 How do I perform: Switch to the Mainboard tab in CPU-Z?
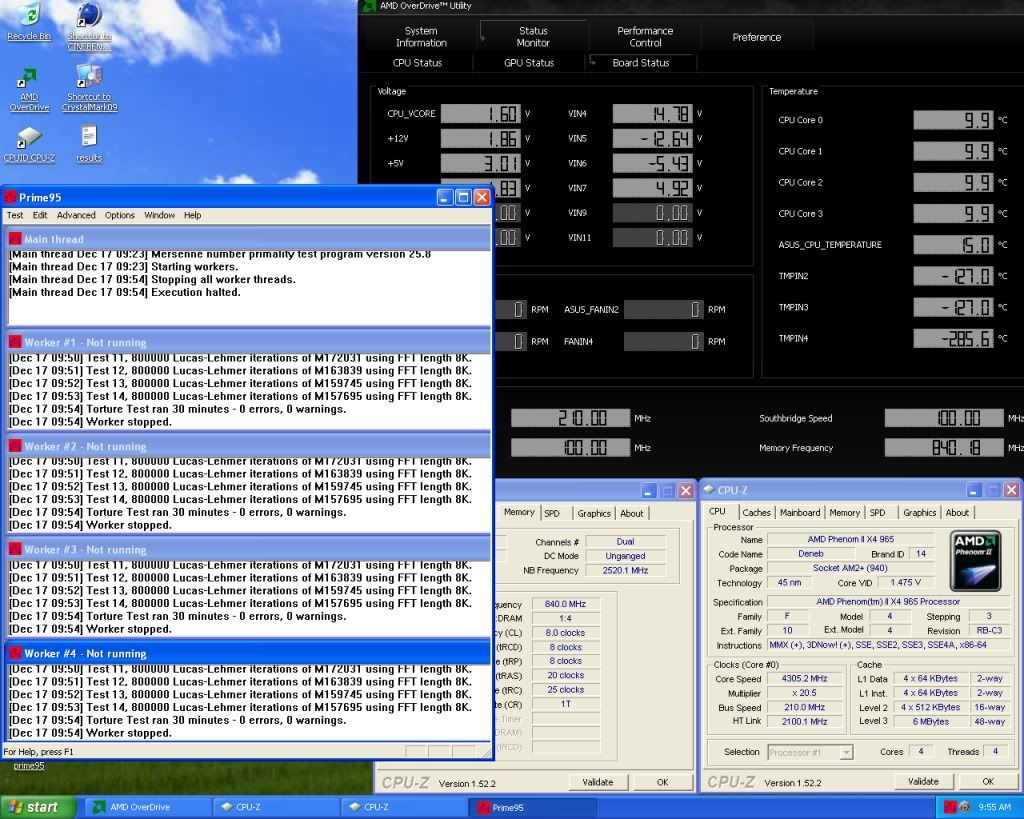pos(799,512)
